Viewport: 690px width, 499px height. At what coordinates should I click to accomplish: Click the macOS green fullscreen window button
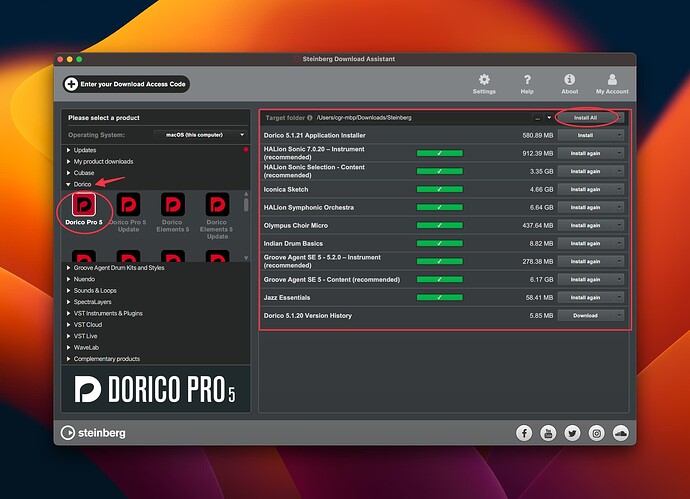click(79, 59)
